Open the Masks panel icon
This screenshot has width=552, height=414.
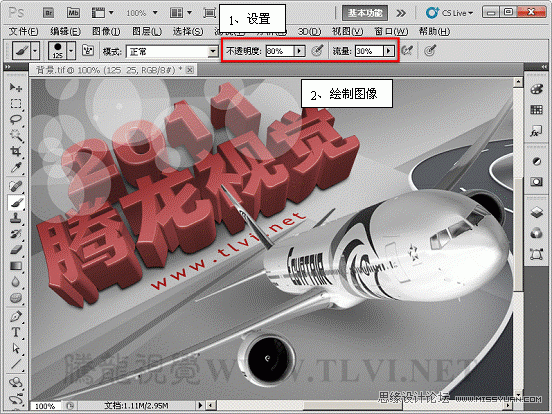coord(536,182)
